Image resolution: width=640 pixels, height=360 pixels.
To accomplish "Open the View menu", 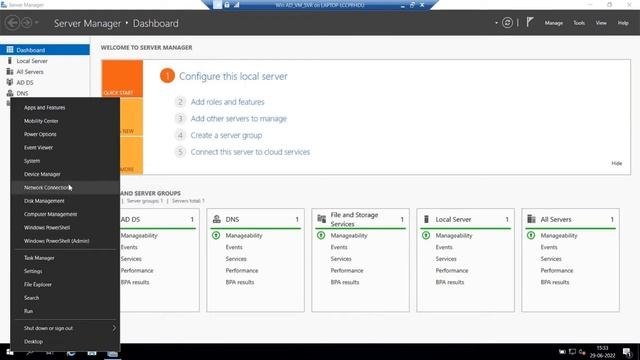I will point(601,23).
